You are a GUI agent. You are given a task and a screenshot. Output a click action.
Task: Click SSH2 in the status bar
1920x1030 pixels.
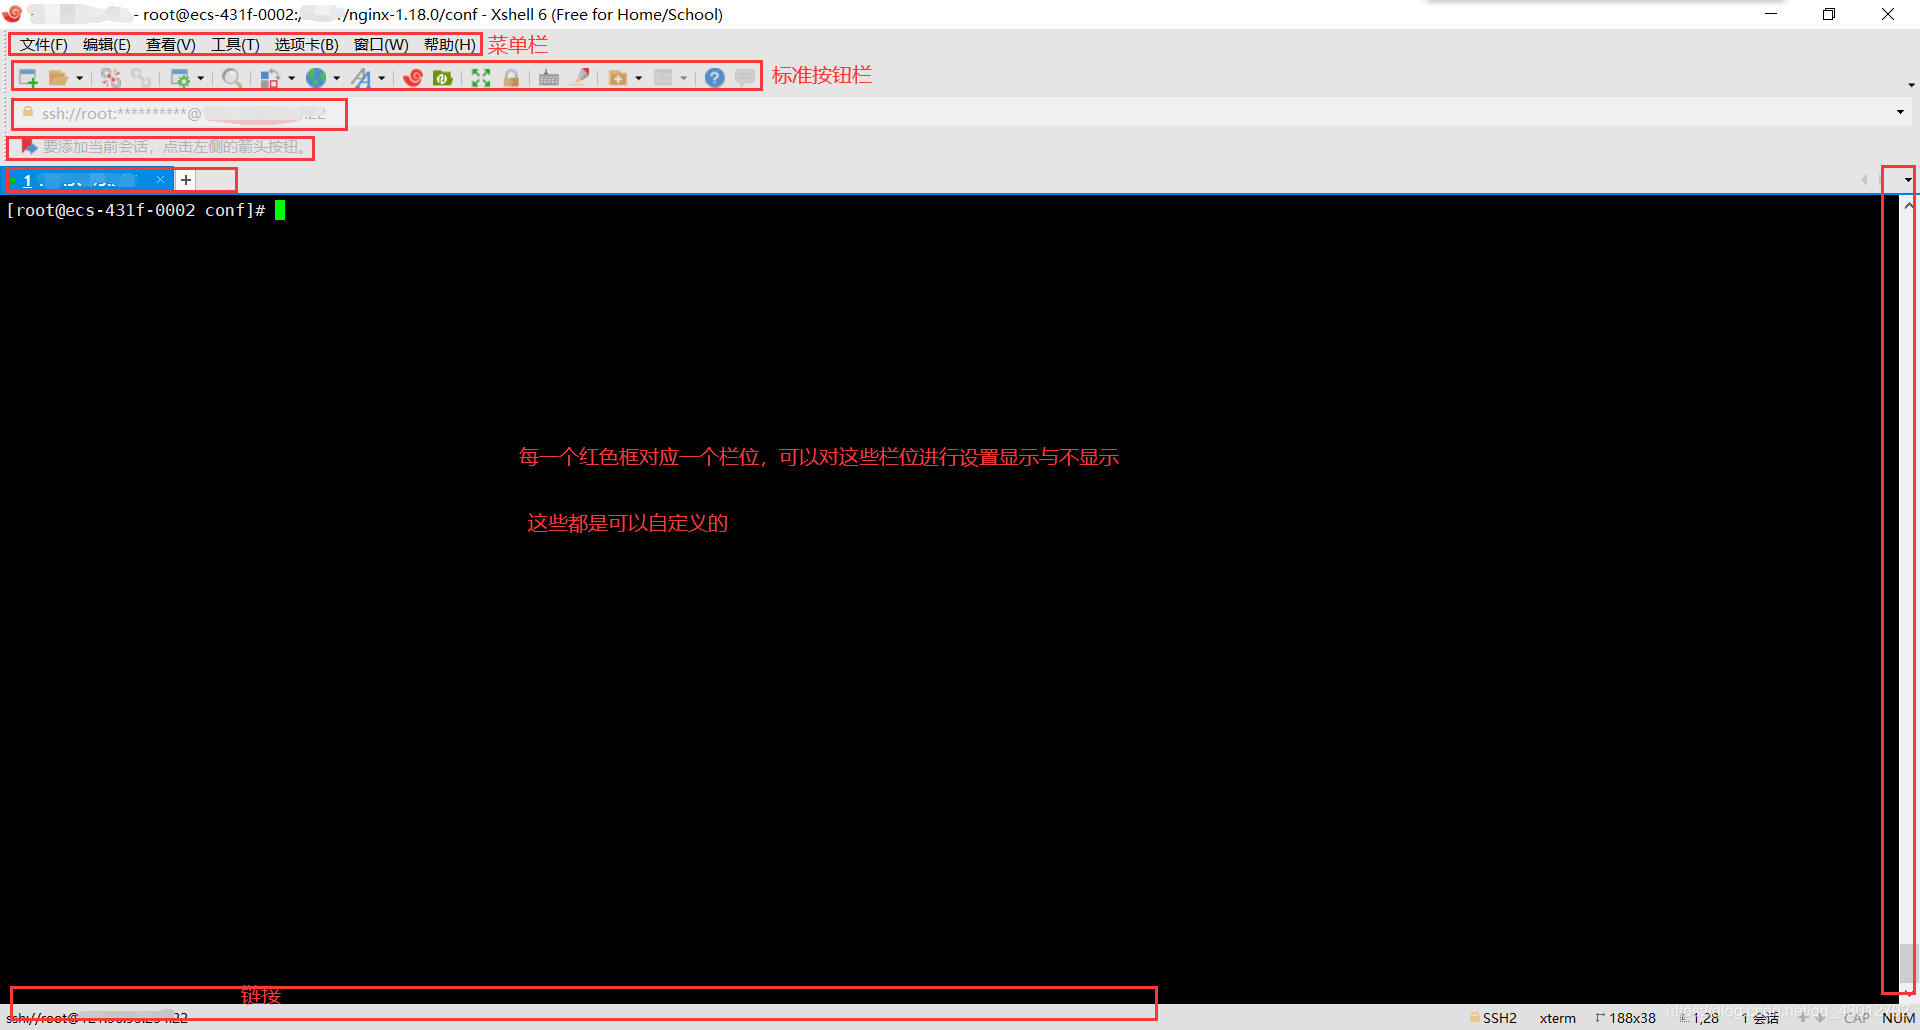pos(1499,1018)
